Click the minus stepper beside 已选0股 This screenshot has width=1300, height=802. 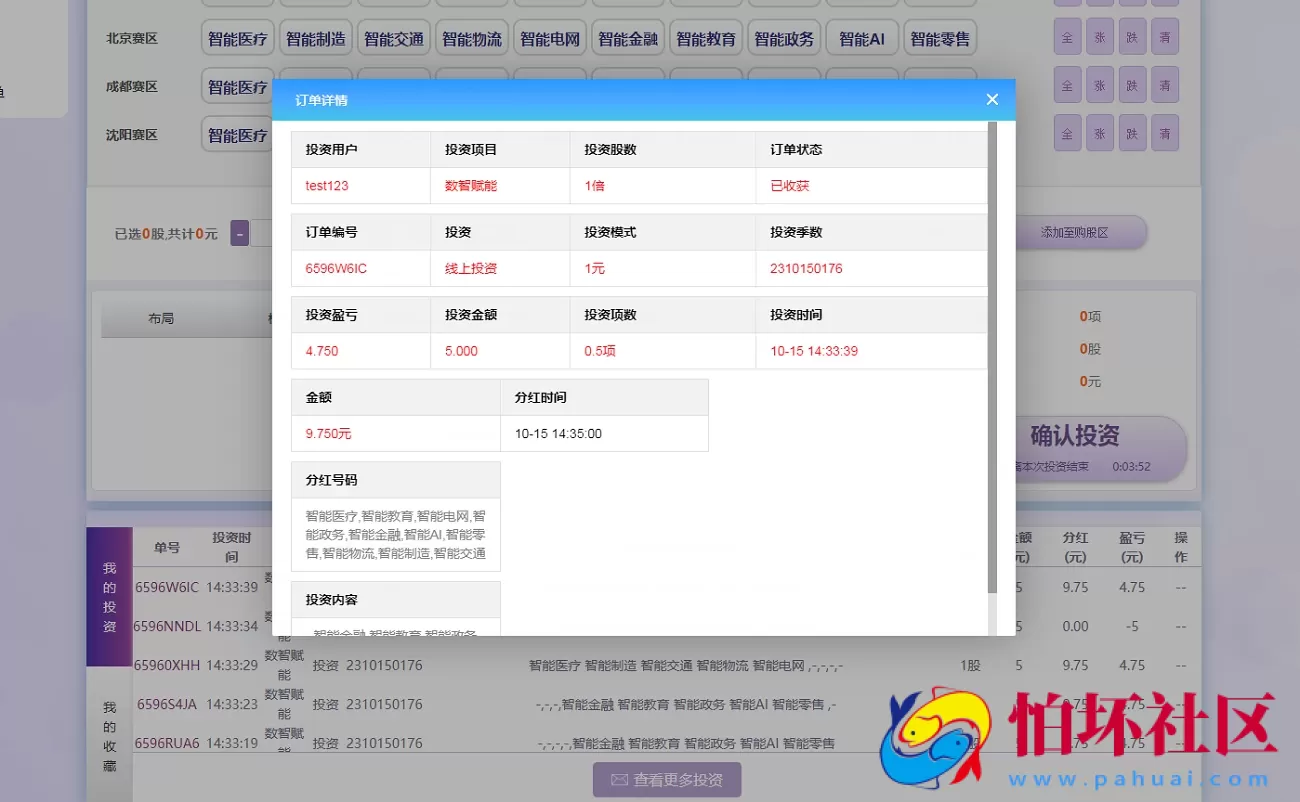[x=239, y=232]
